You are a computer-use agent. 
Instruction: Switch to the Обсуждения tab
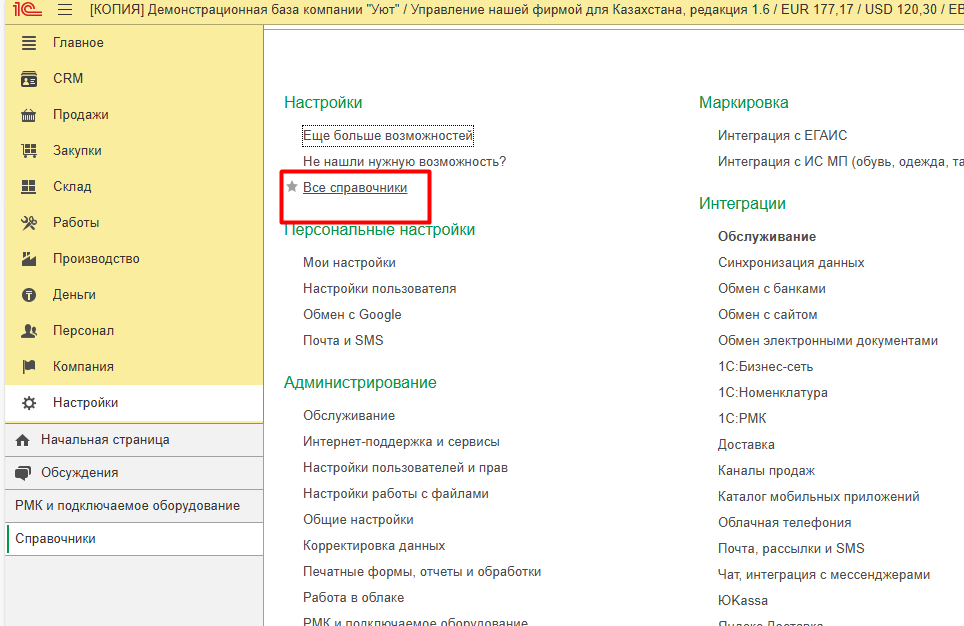(79, 473)
